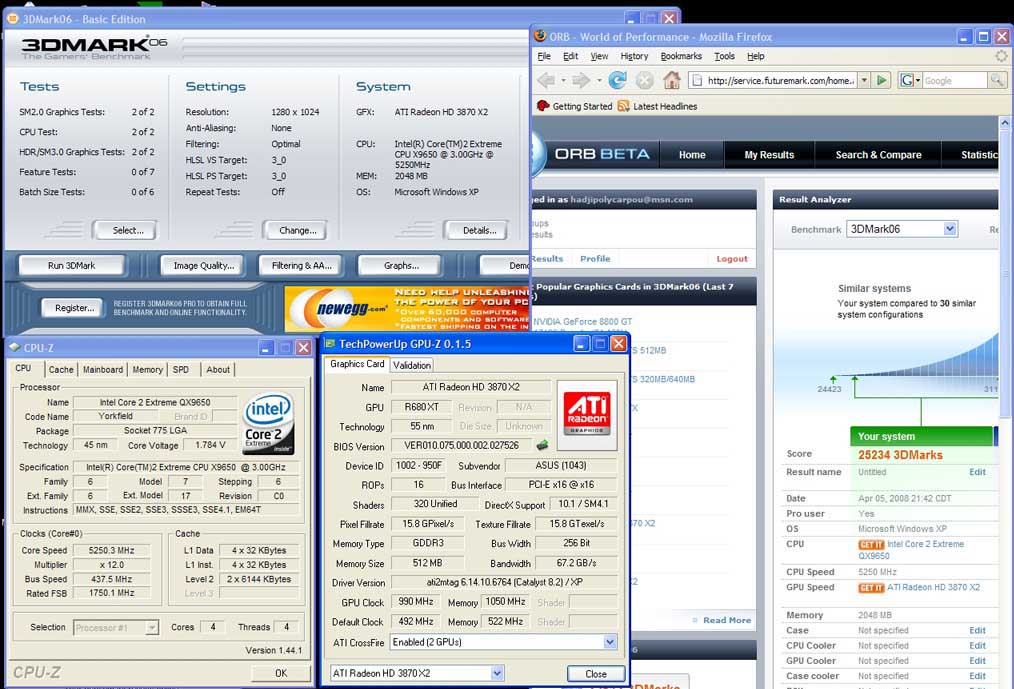1014x689 pixels.
Task: Click the search magnifier in Firefox
Action: click(x=997, y=80)
